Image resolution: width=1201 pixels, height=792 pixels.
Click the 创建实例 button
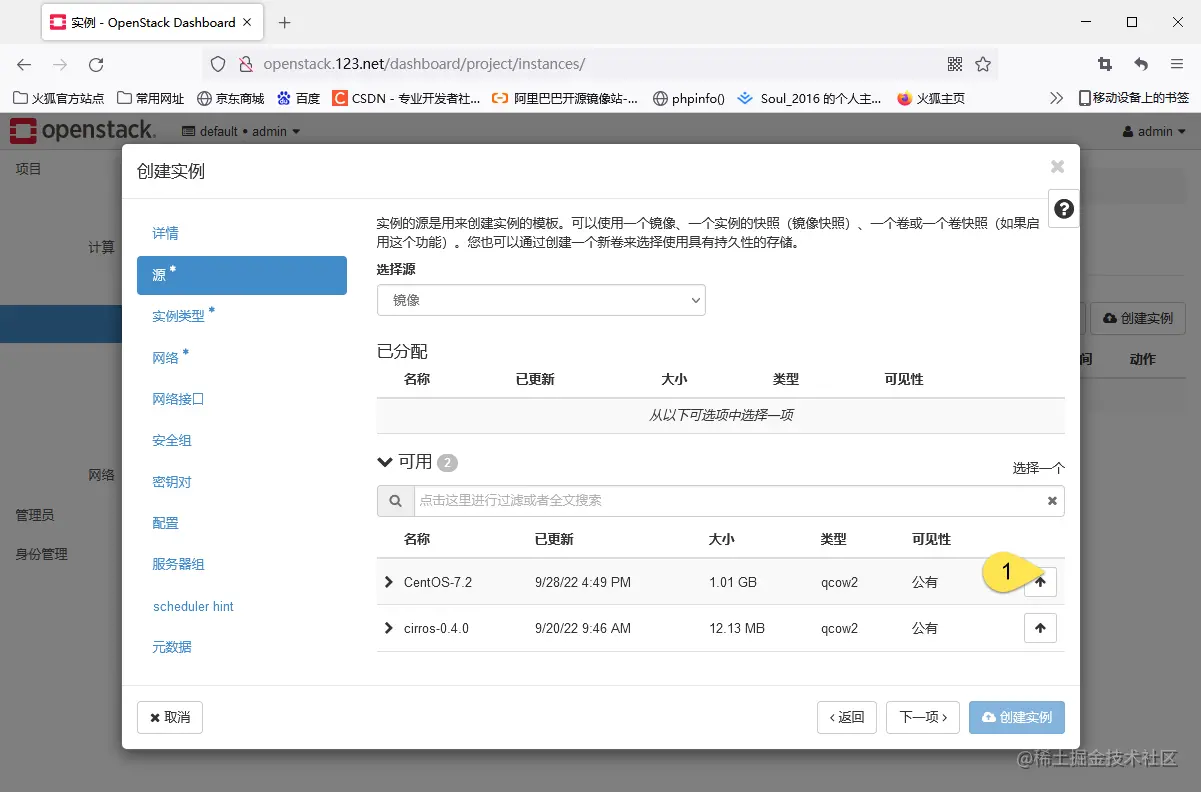click(1016, 717)
